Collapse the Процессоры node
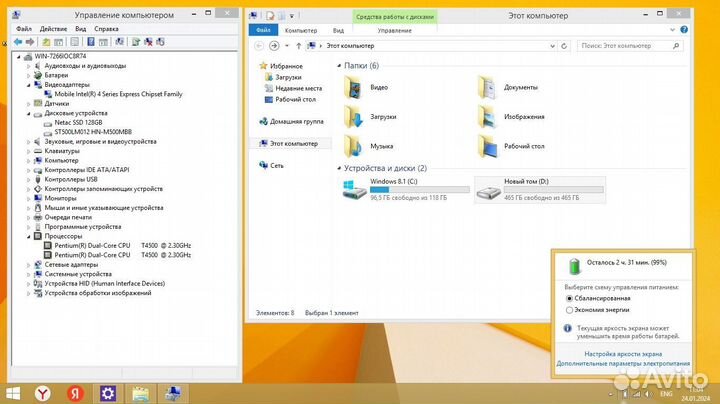The image size is (720, 404). coord(28,236)
